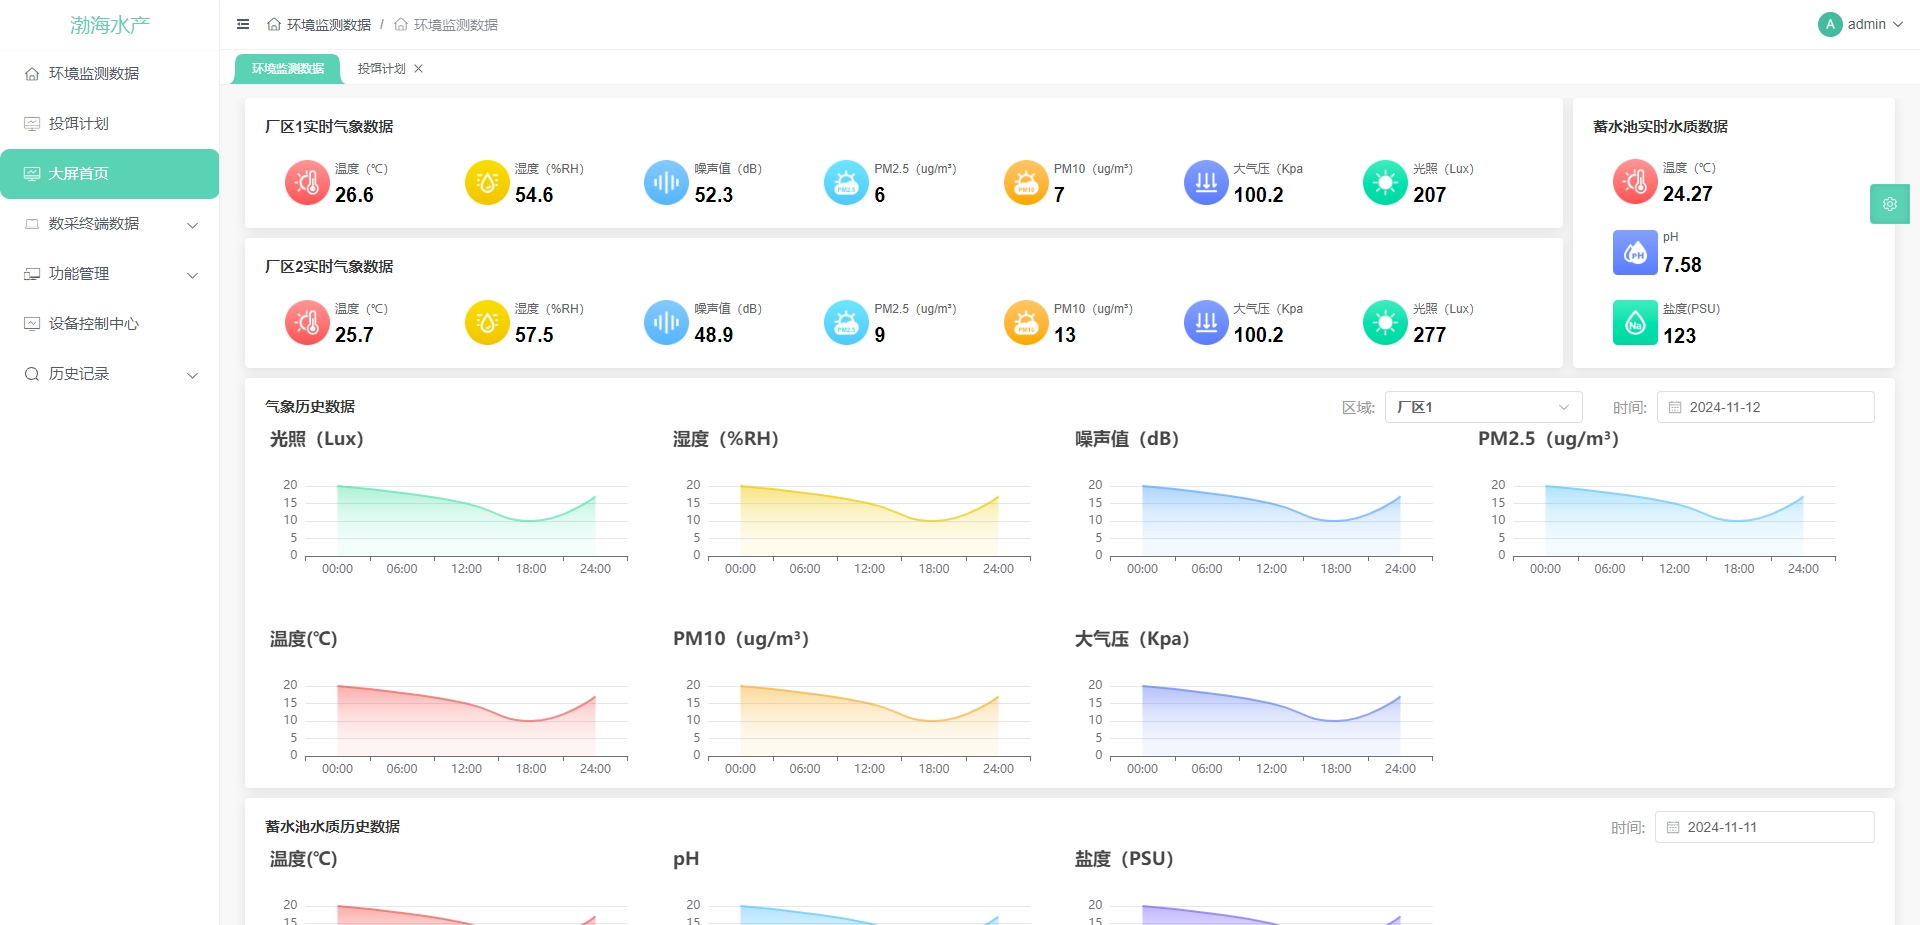Click the pH water droplet icon in 蓄水池 panel
Screen dimensions: 1920x925
[1636, 253]
